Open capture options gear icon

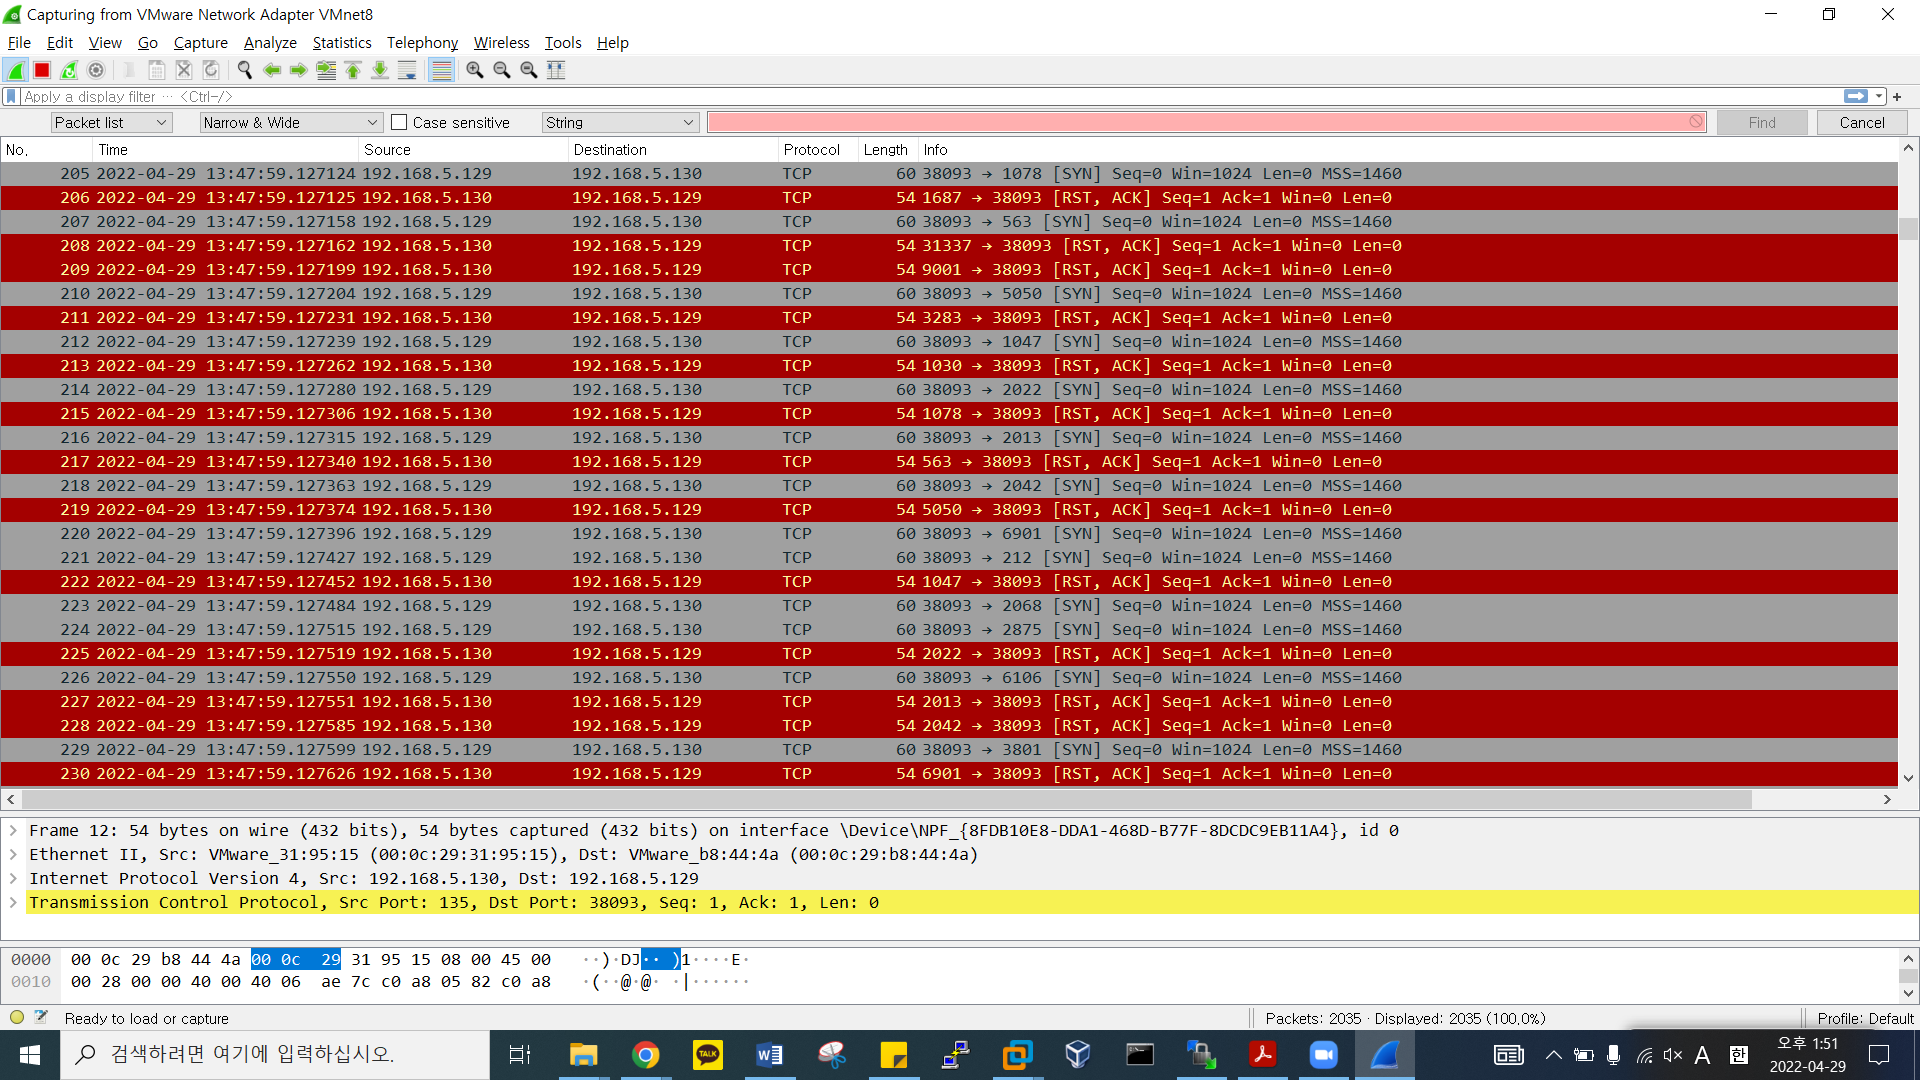[x=96, y=70]
